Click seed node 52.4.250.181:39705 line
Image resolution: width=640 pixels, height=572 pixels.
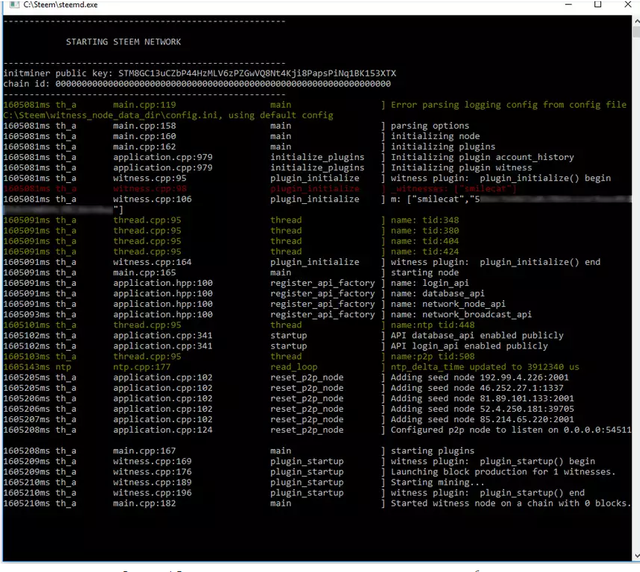tap(482, 409)
